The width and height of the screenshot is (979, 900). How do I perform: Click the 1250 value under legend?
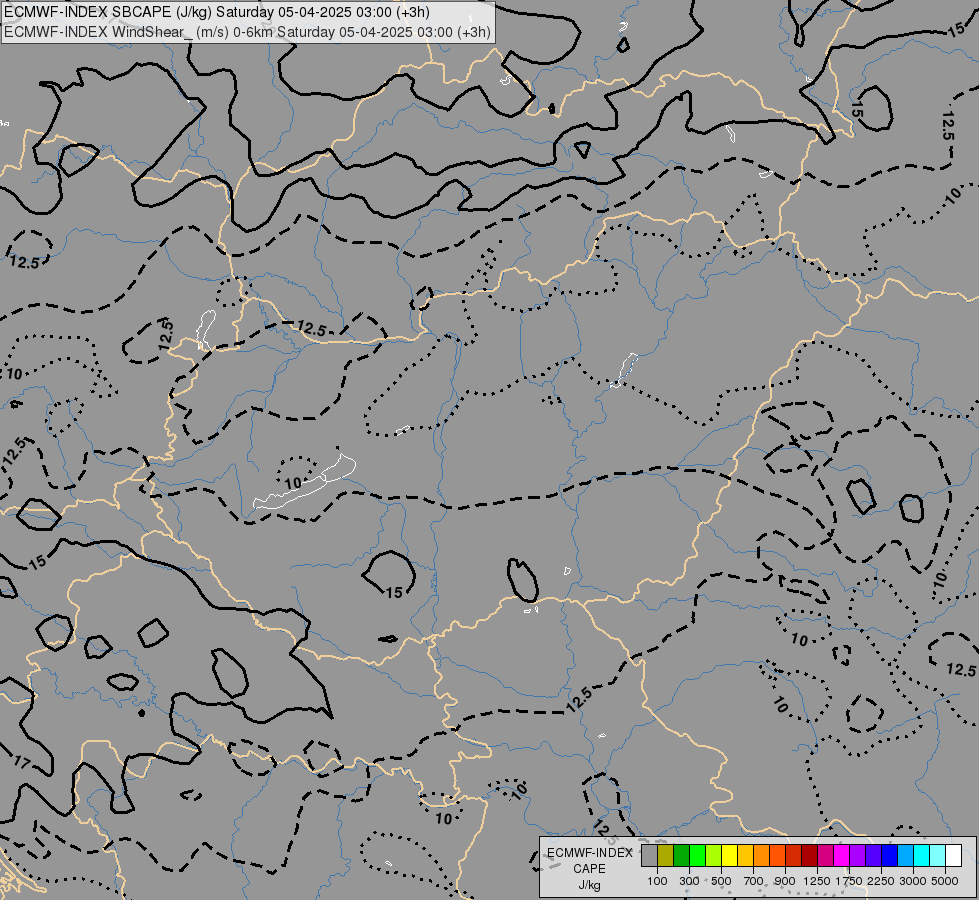(x=817, y=881)
